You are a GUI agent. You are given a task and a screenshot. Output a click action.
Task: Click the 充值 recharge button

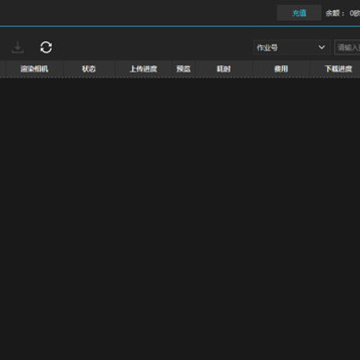tap(299, 13)
